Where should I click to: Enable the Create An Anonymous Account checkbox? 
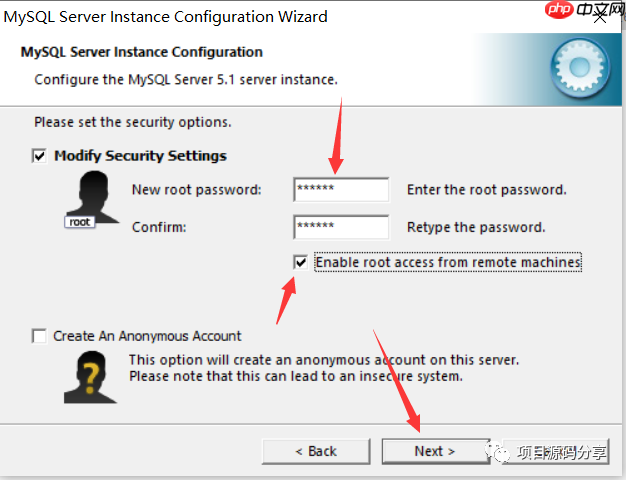tap(39, 336)
